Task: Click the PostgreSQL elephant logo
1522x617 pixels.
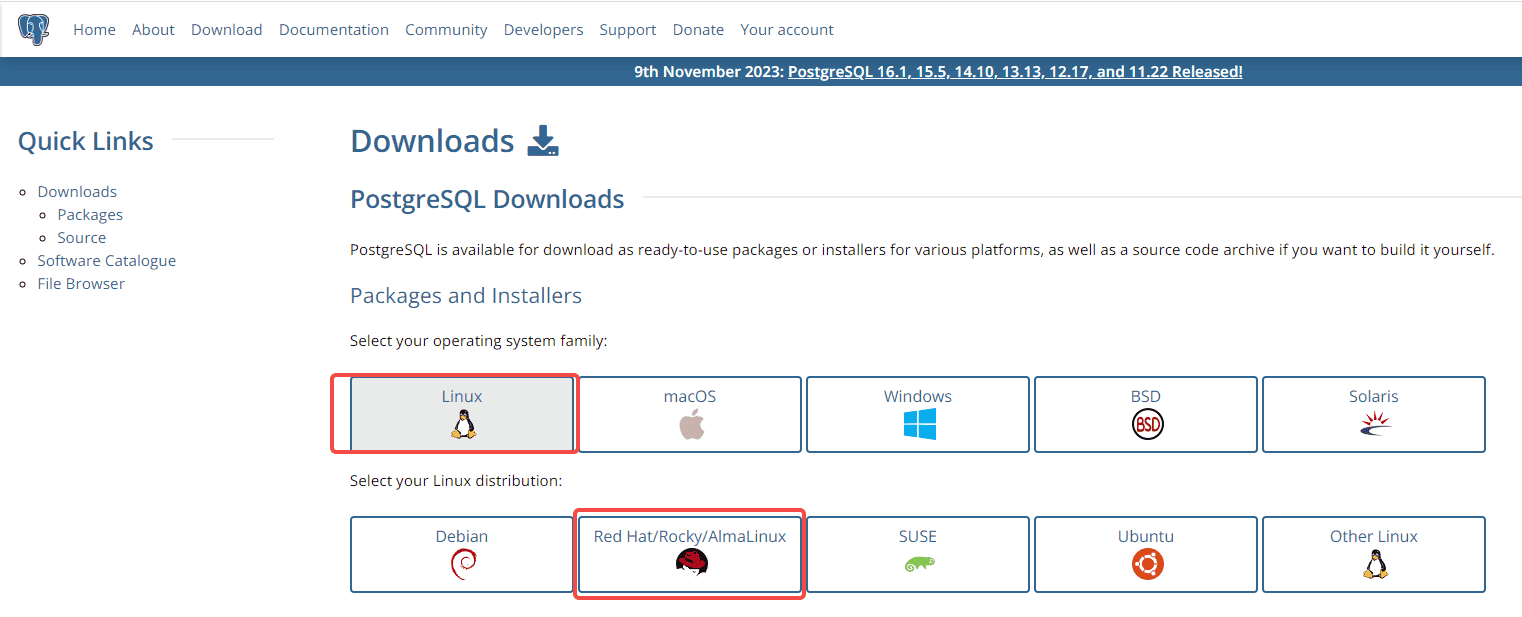Action: [34, 28]
